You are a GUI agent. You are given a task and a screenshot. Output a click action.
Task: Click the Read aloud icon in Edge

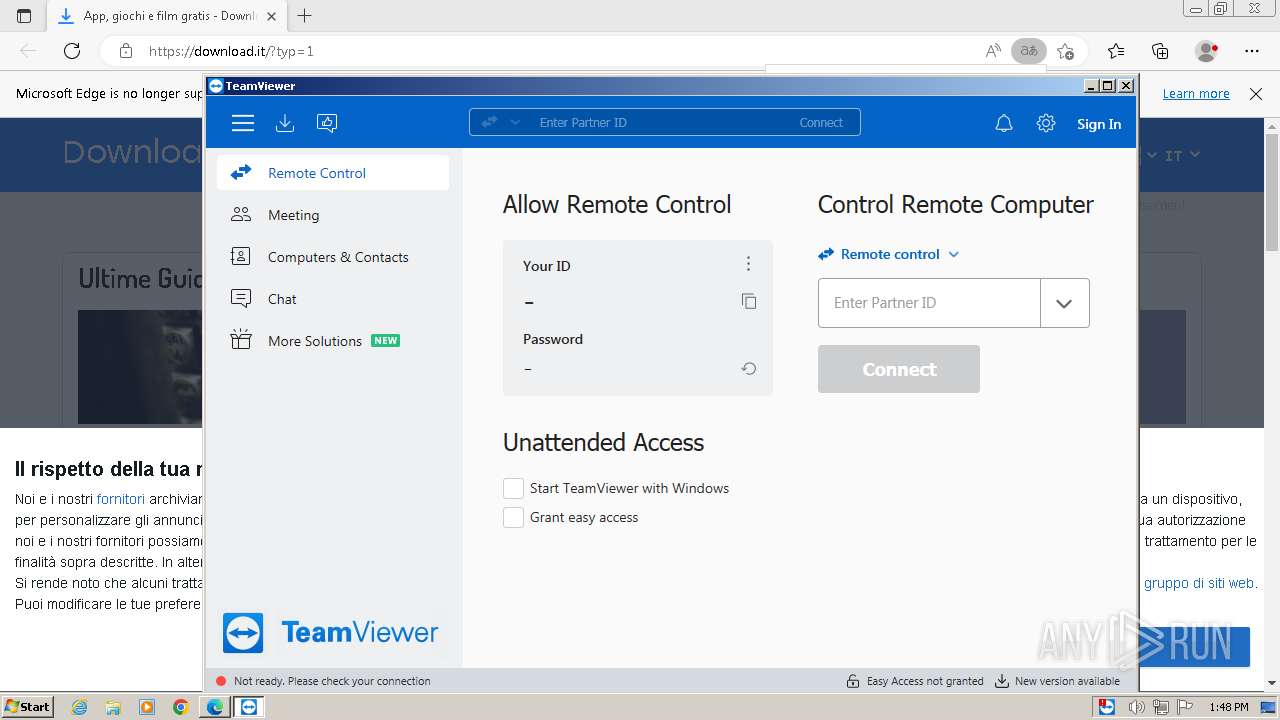993,51
